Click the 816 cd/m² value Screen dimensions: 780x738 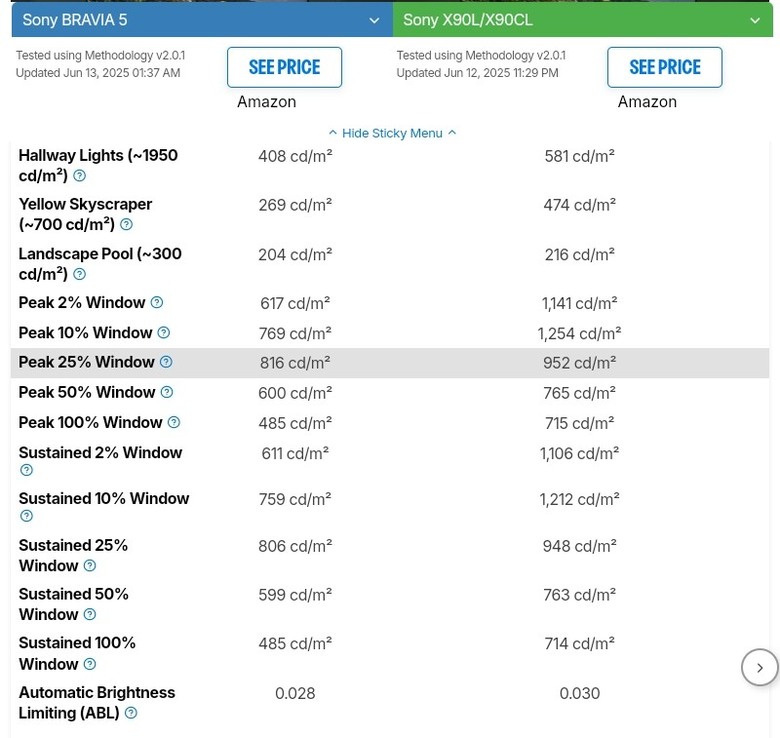(295, 363)
